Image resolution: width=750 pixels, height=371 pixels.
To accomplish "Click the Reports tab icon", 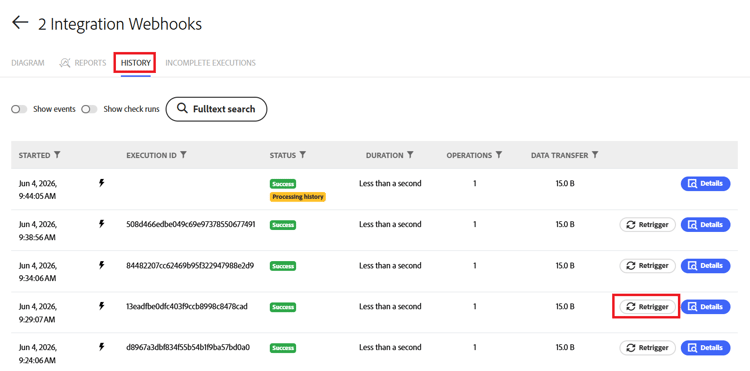I will 65,63.
